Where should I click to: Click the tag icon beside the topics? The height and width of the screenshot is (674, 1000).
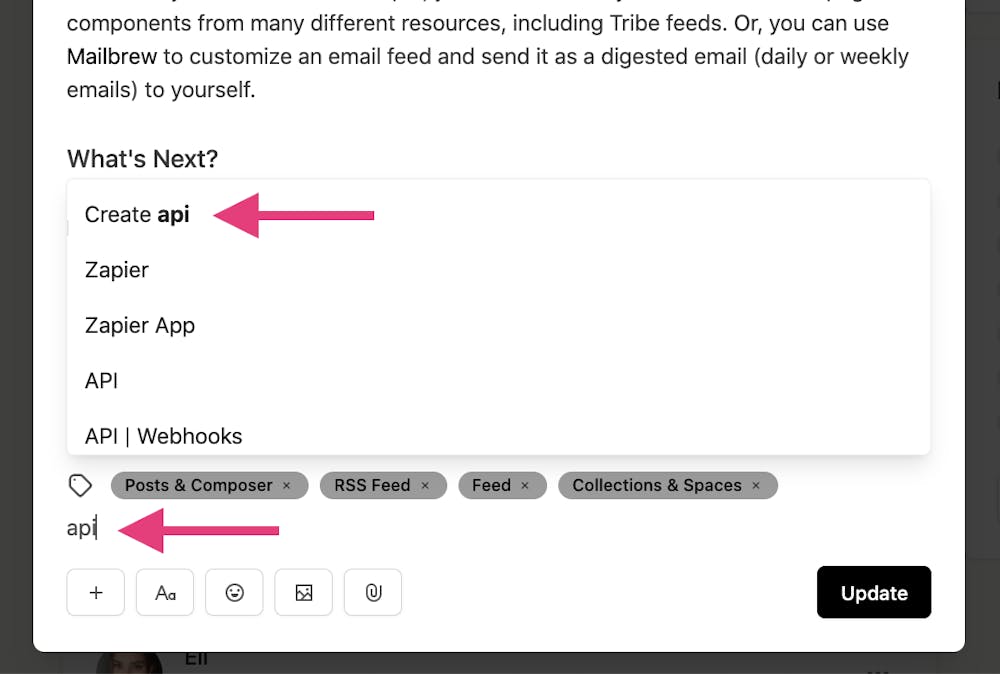[x=80, y=486]
